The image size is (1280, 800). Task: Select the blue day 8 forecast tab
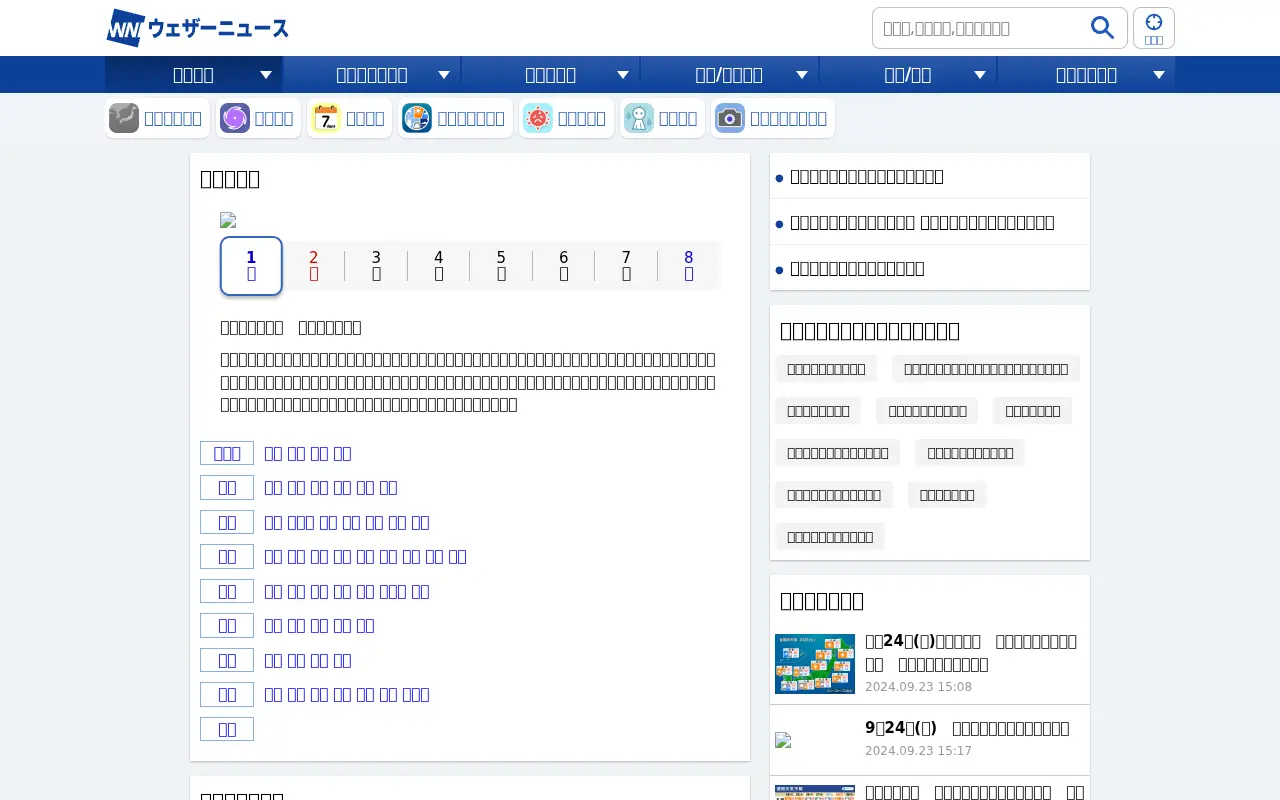689,266
